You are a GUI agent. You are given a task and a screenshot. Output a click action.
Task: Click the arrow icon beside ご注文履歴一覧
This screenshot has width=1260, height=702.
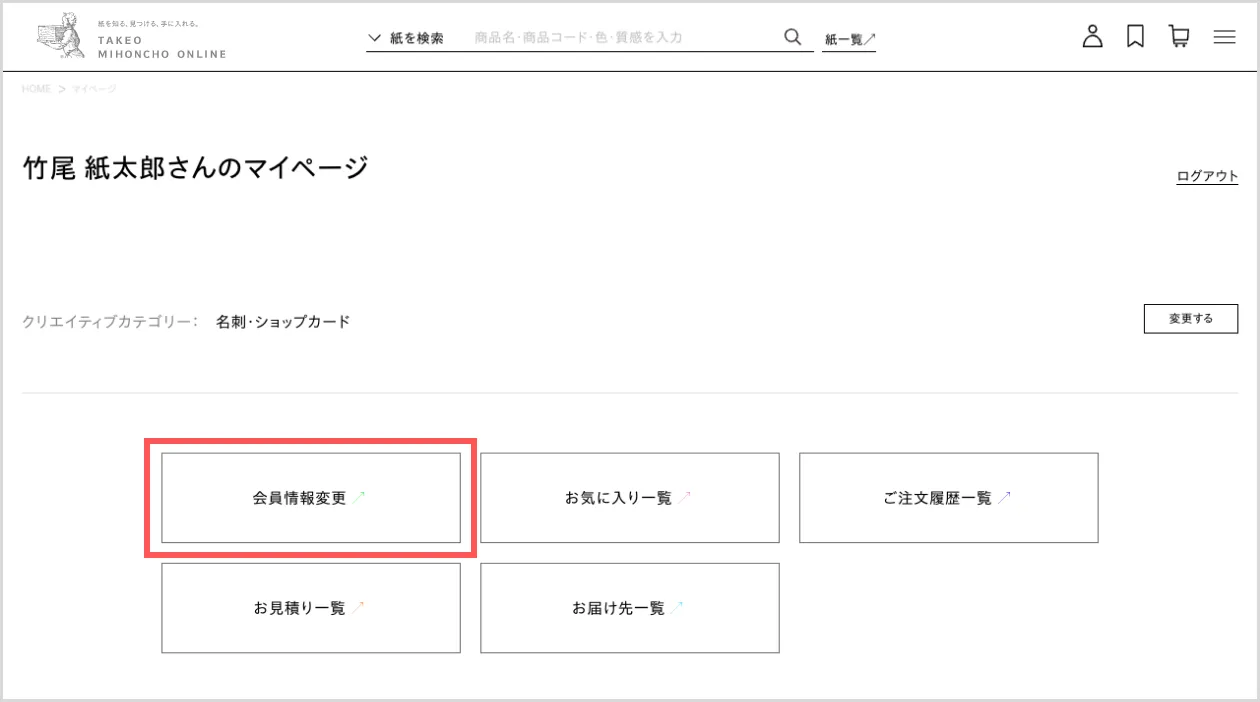click(1004, 497)
